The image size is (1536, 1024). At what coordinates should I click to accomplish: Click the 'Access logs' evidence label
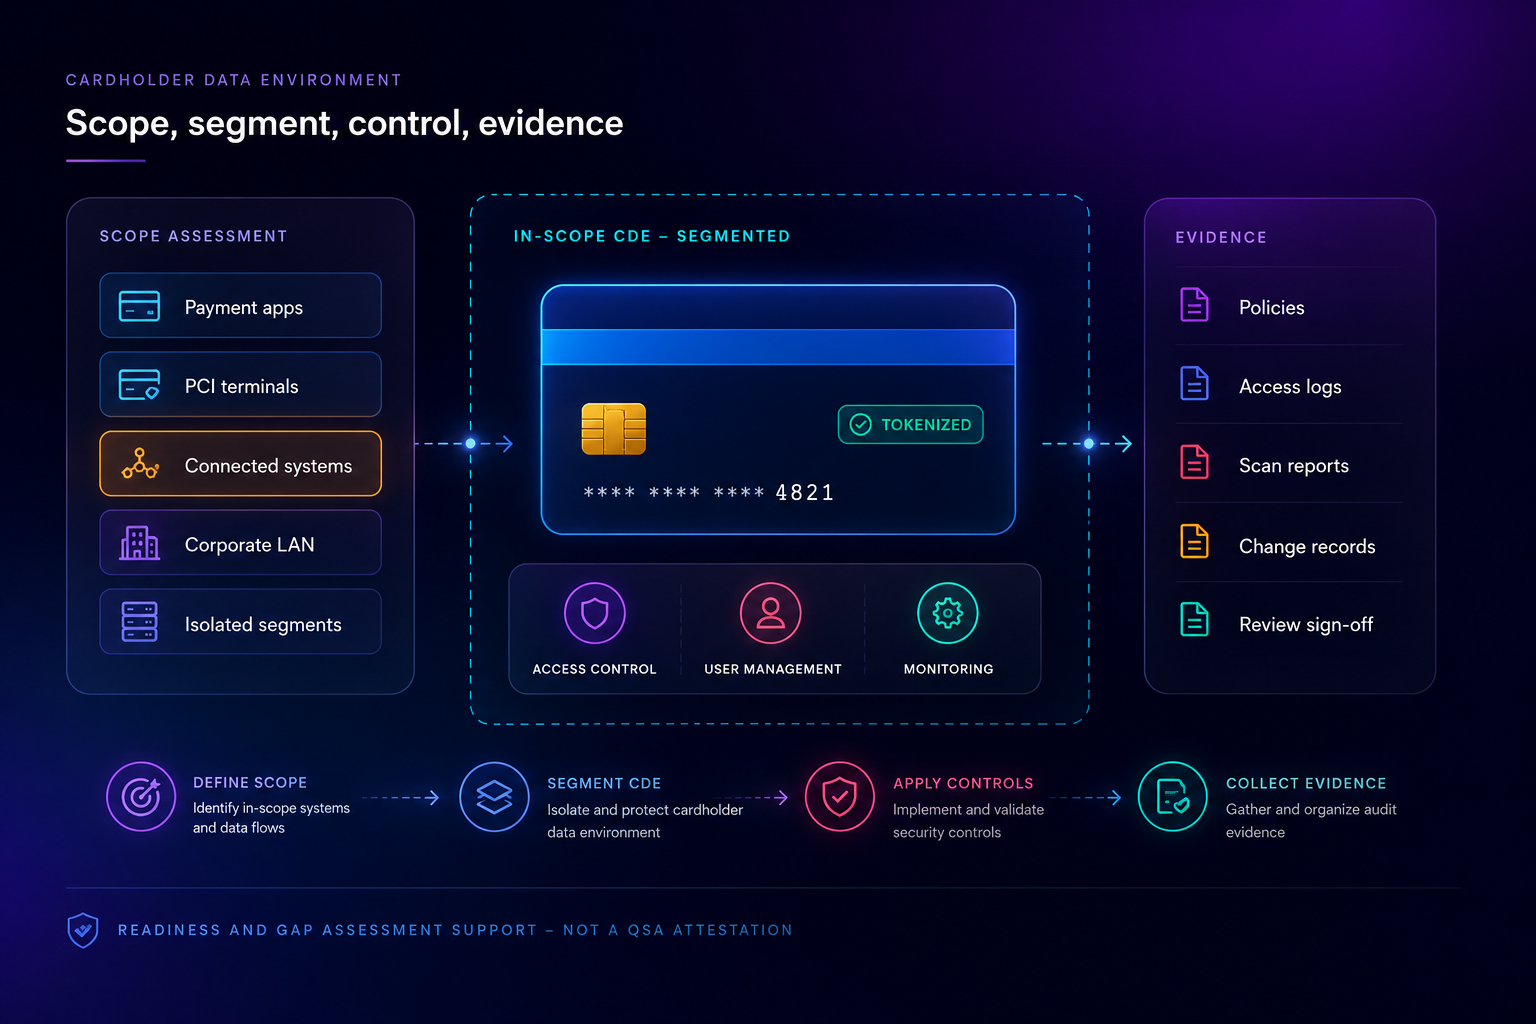click(x=1290, y=387)
